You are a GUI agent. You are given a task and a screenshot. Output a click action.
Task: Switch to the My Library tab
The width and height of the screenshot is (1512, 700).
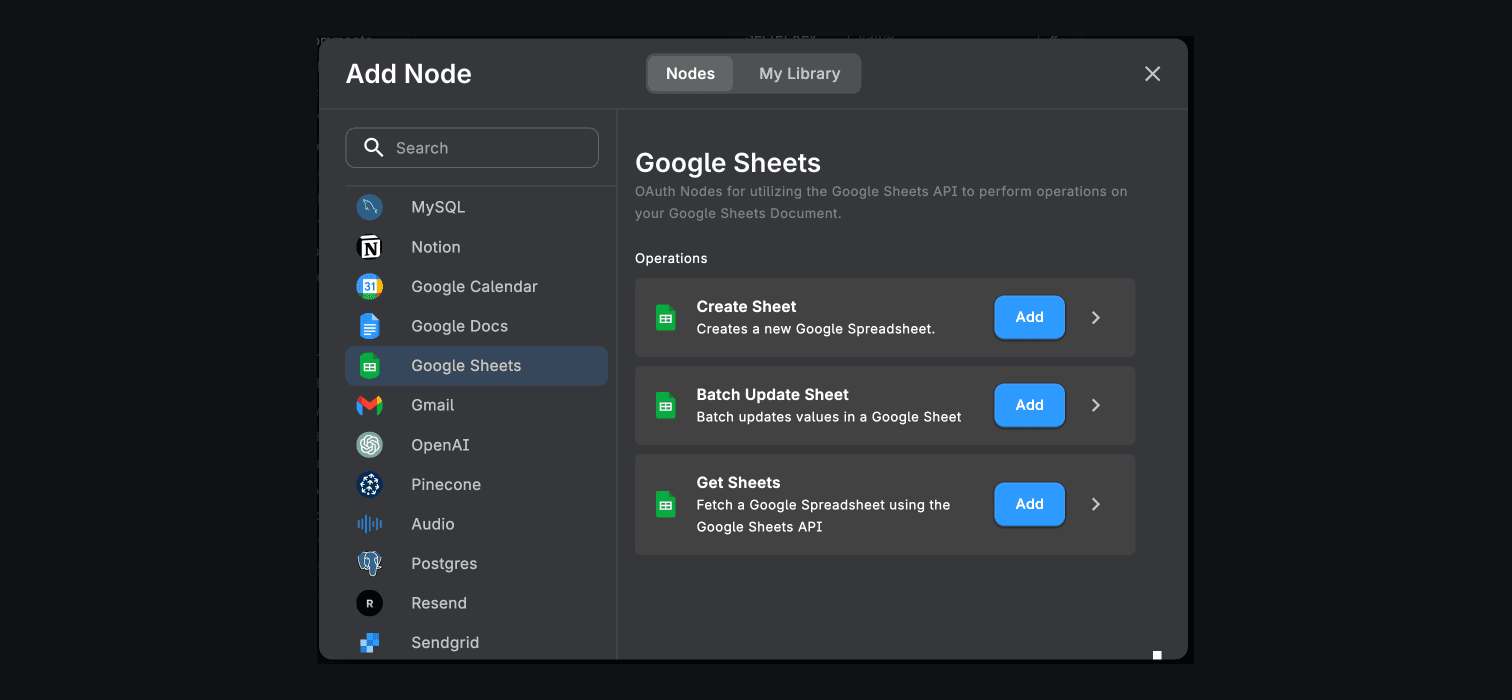pos(799,73)
